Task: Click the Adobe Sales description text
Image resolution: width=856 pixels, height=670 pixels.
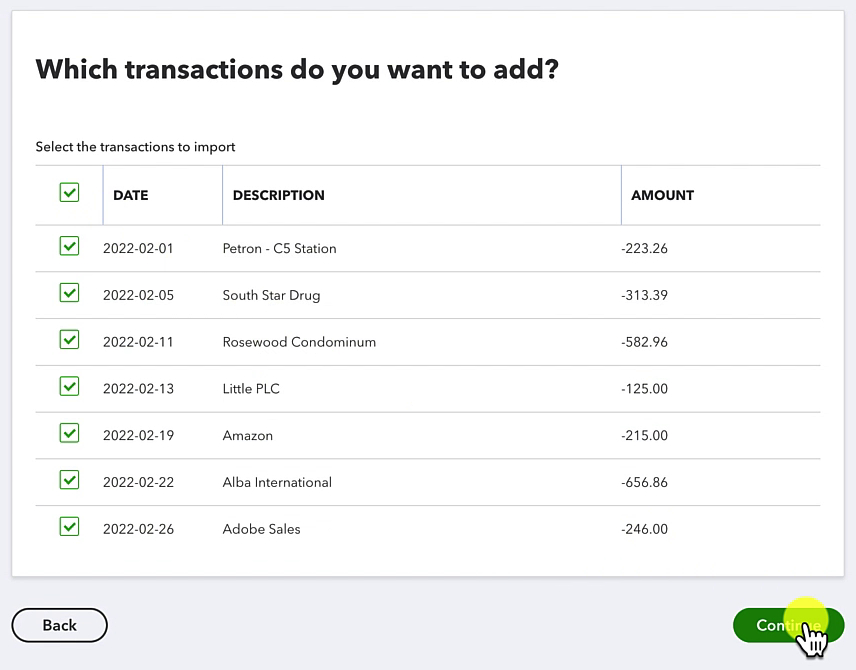Action: point(261,529)
